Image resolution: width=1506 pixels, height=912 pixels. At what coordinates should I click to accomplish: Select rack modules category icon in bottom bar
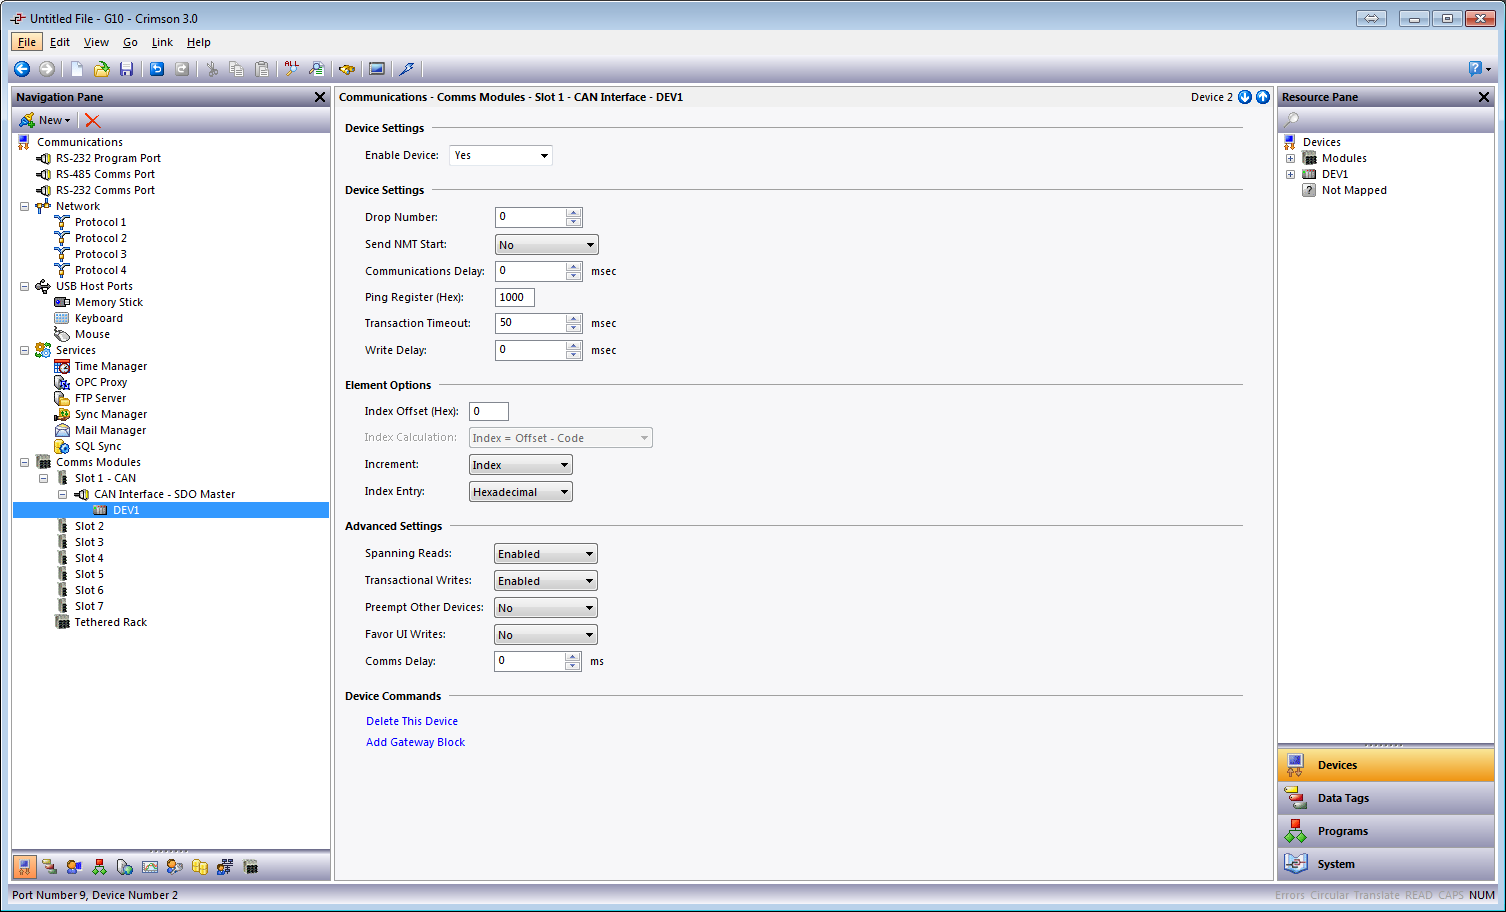pos(251,867)
